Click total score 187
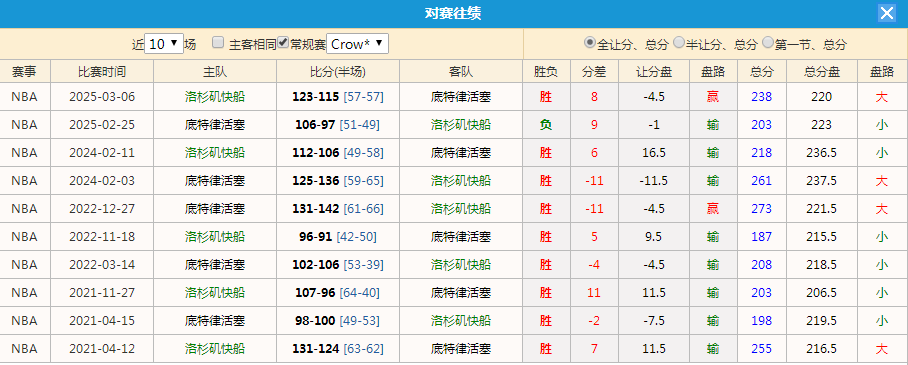The image size is (908, 365). coord(761,236)
